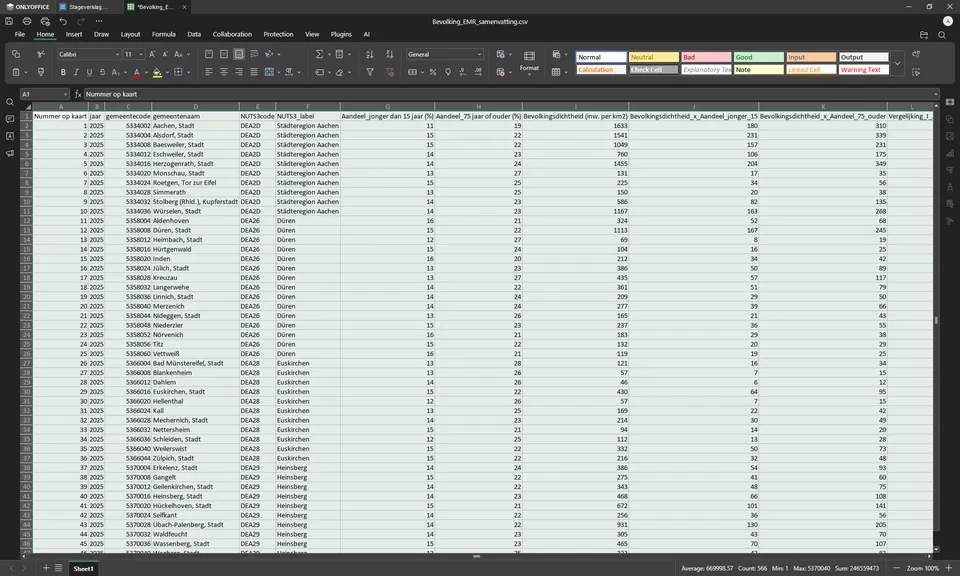Open the Plugins tab

pyautogui.click(x=341, y=35)
